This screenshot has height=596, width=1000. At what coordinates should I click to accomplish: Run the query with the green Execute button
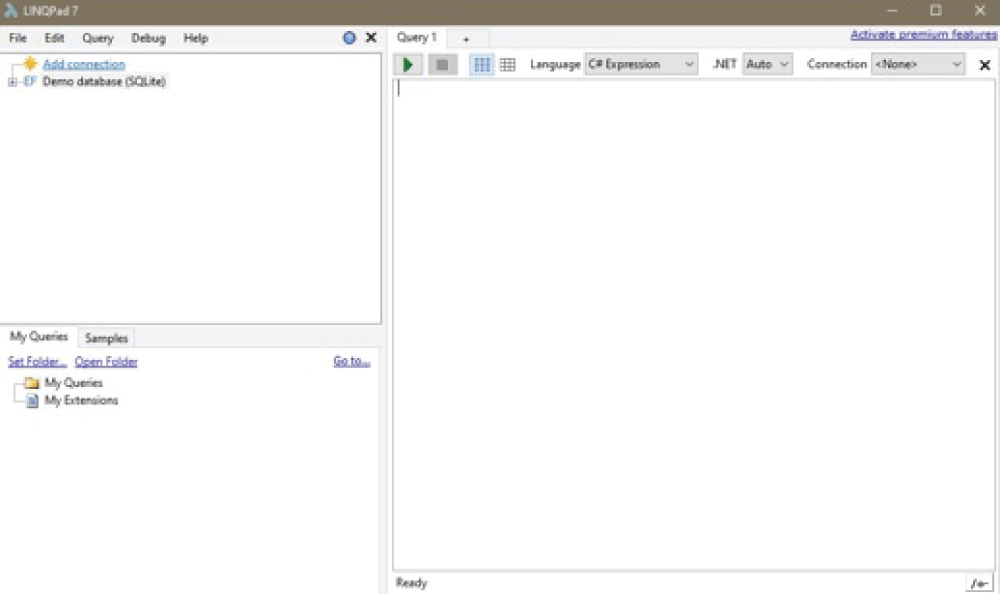(408, 64)
